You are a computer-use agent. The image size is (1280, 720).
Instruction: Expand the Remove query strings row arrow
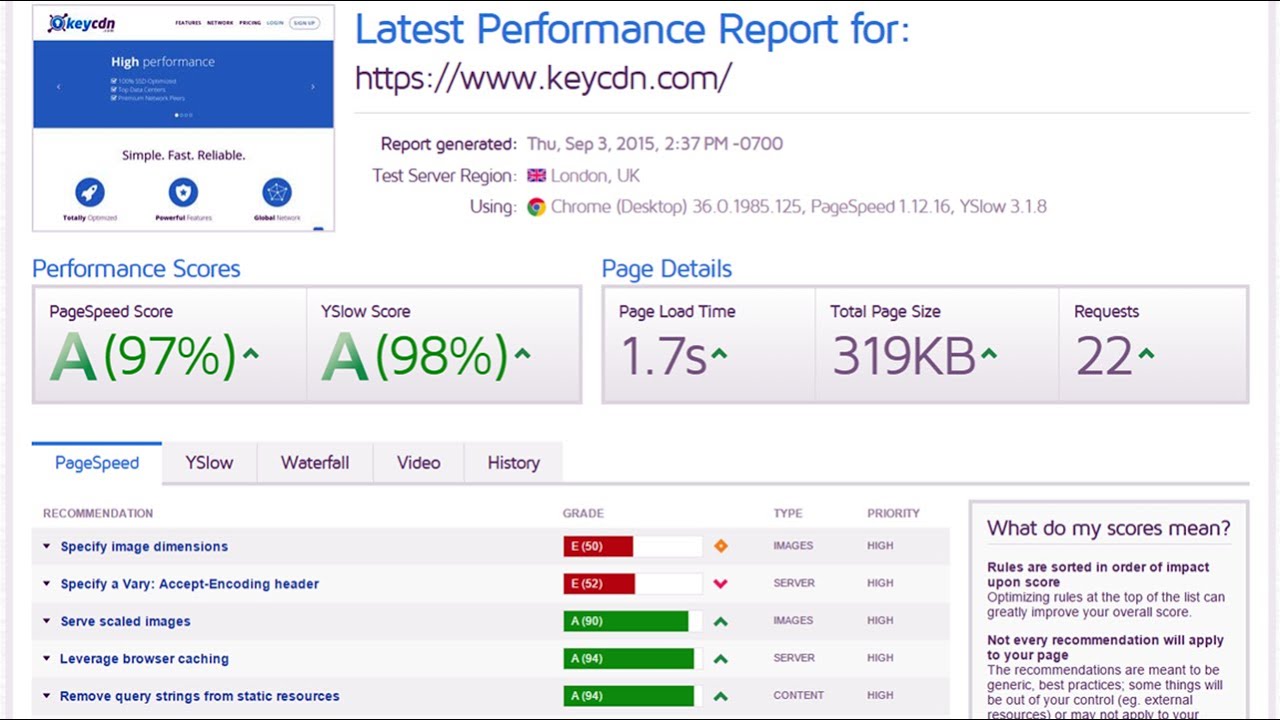[x=46, y=696]
